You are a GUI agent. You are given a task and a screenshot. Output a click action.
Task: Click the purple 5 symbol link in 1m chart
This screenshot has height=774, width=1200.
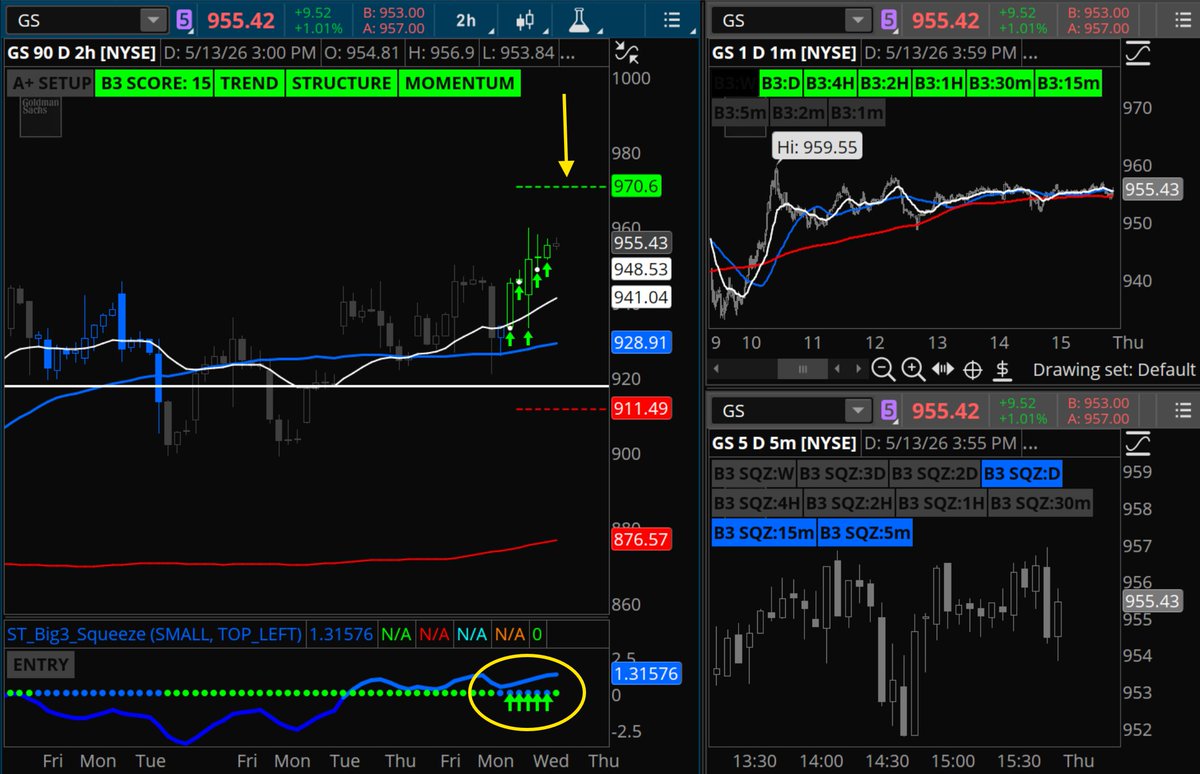[x=891, y=19]
